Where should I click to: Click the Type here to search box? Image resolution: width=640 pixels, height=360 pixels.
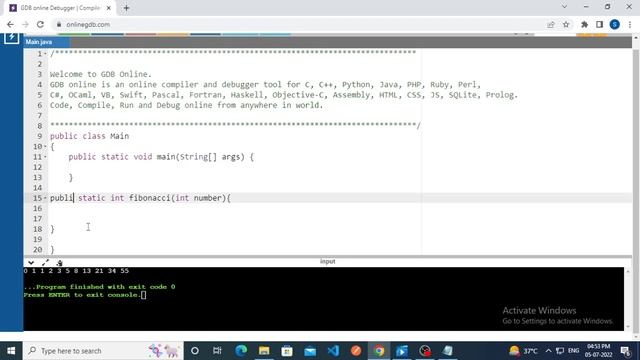pos(103,351)
